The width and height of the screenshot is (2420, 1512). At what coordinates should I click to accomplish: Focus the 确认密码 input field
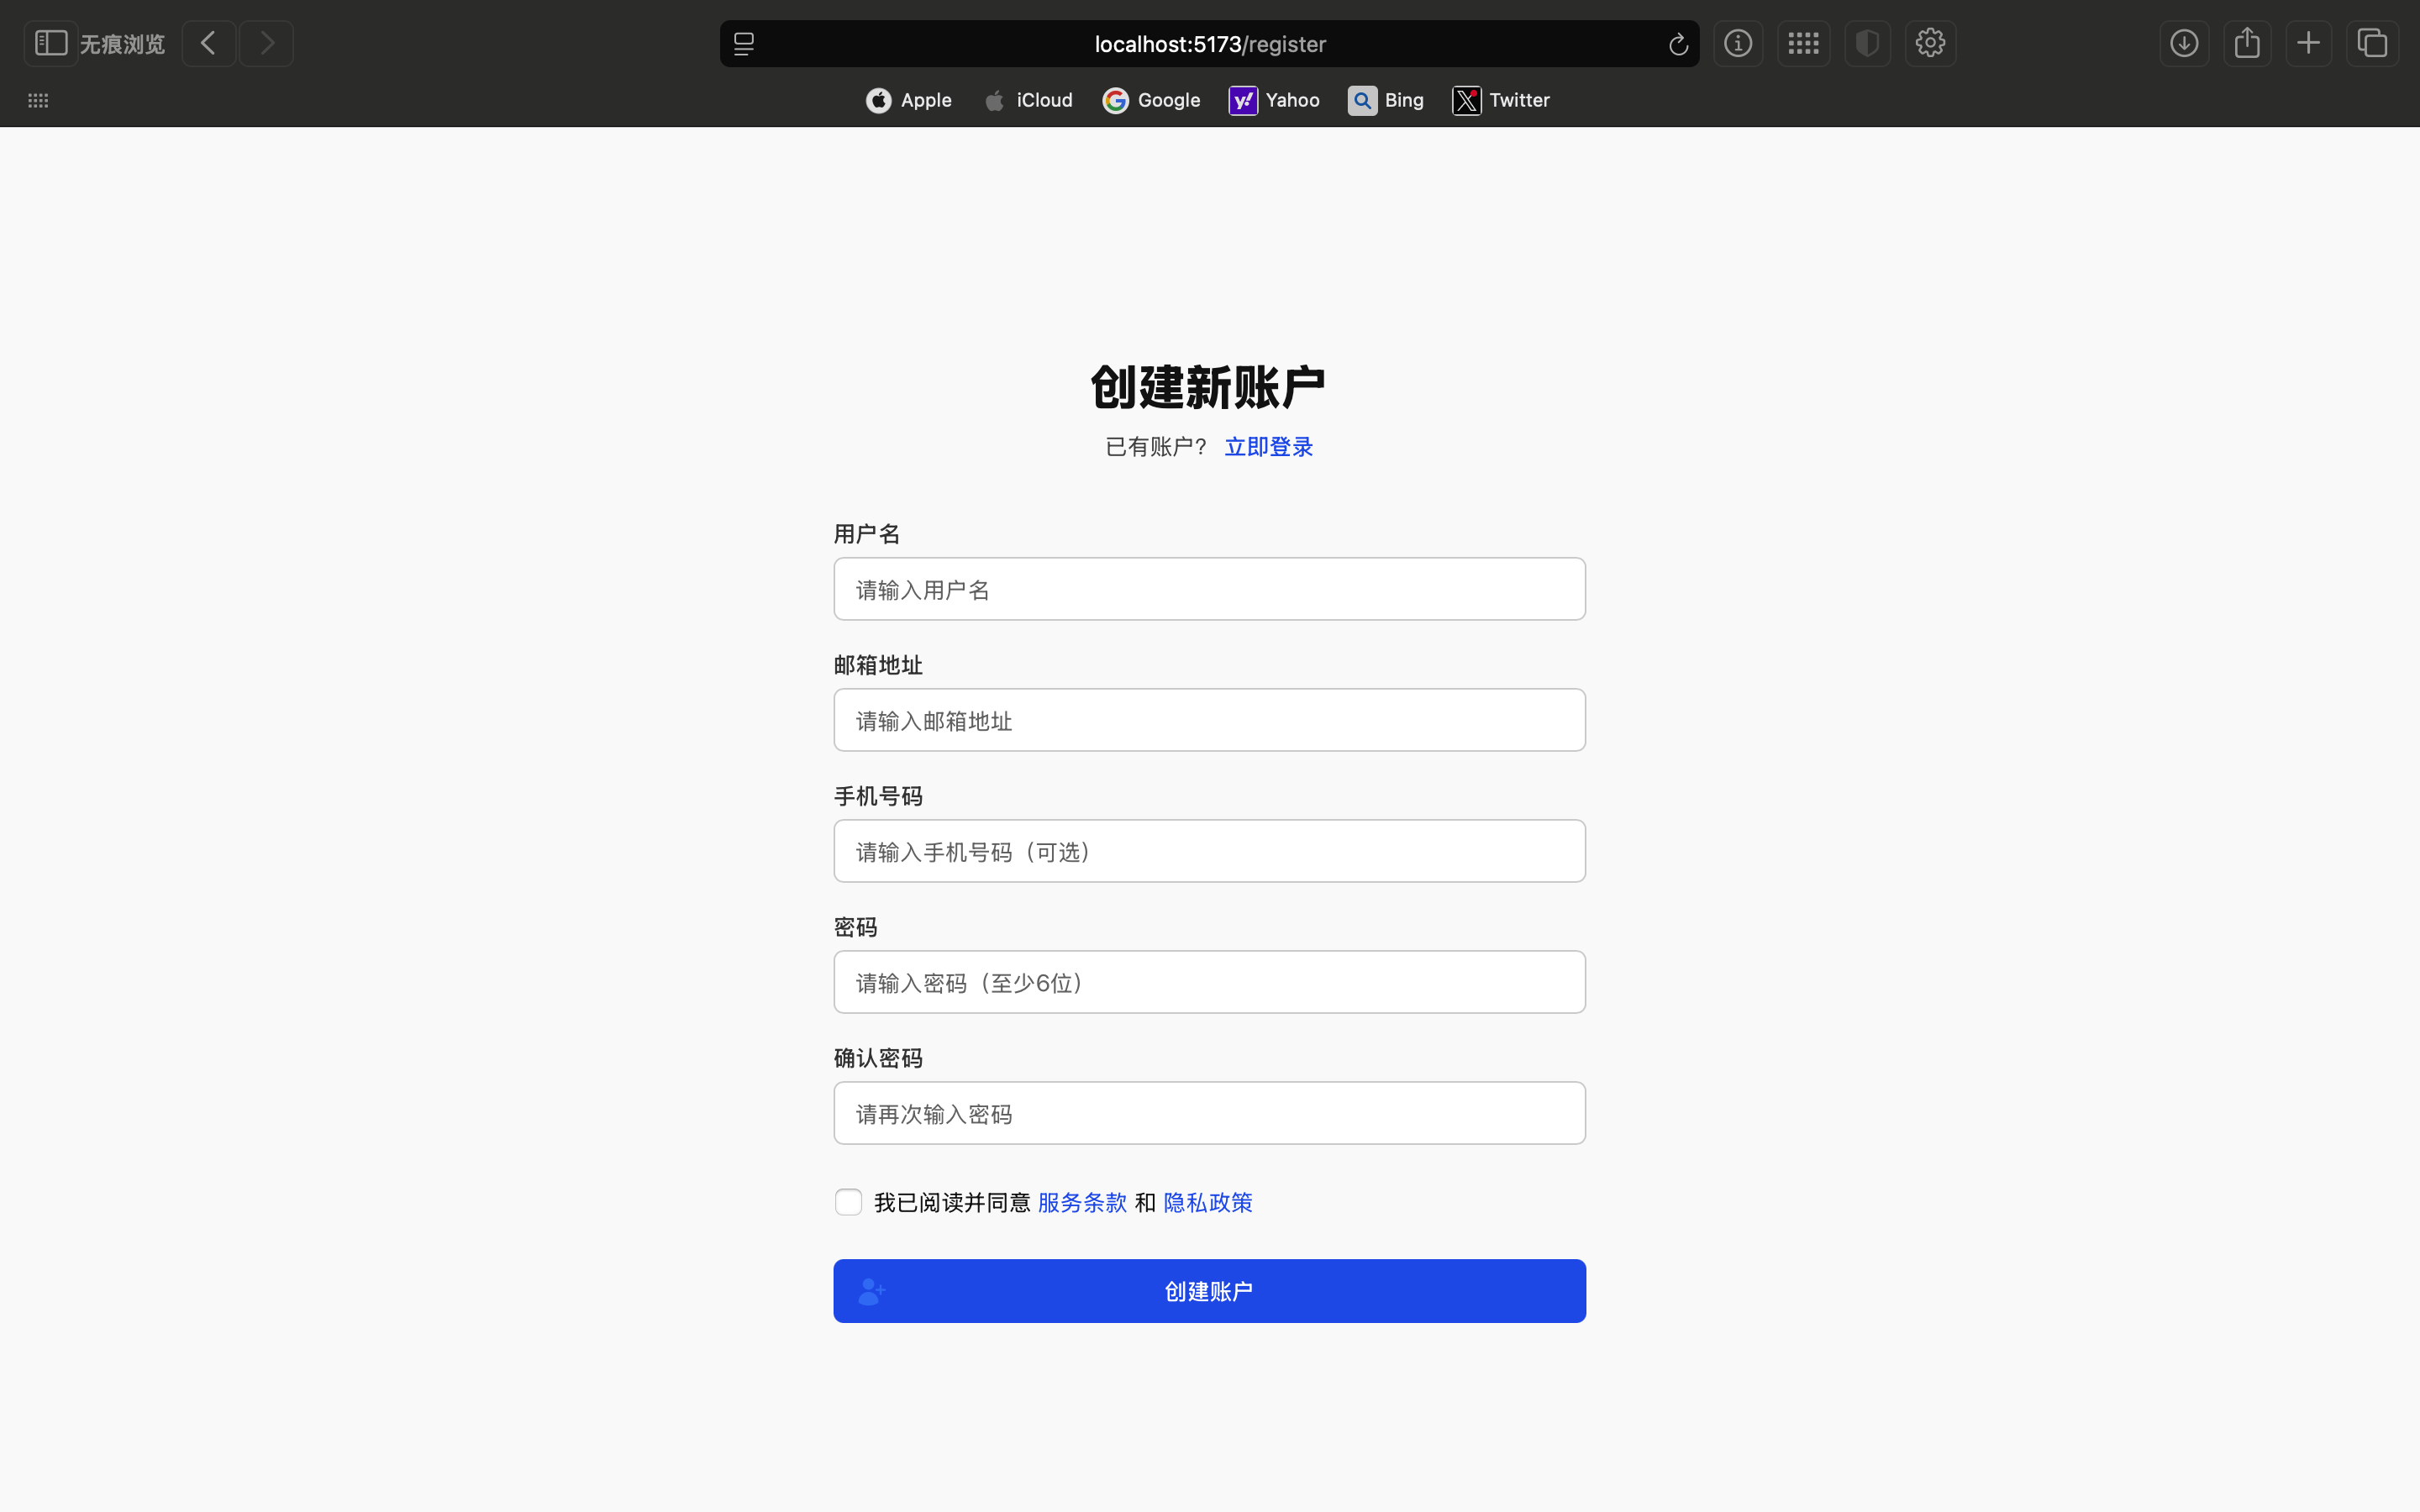coord(1209,1113)
